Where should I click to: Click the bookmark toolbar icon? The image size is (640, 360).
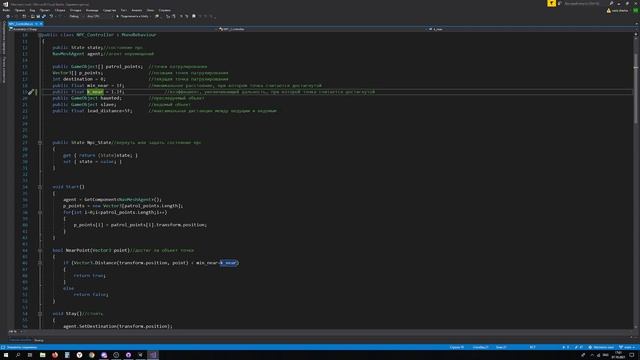tap(194, 16)
